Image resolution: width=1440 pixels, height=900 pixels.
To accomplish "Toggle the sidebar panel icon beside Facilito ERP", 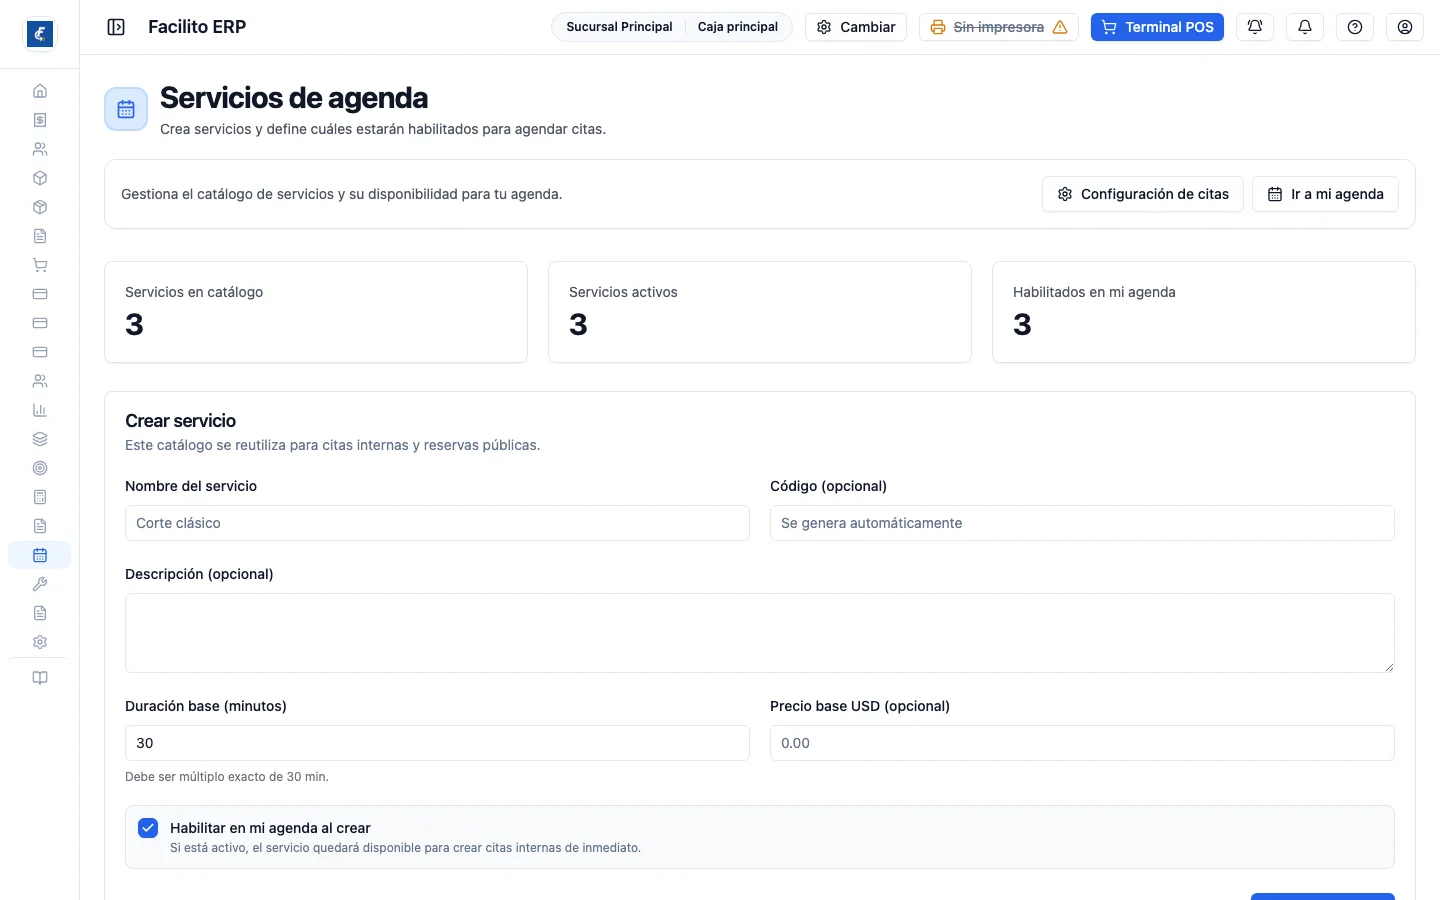I will pos(116,27).
